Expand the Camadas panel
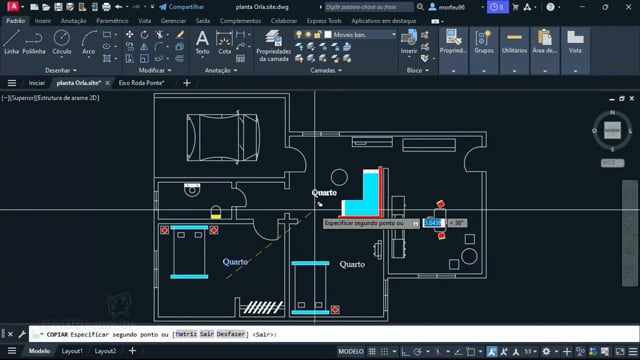The height and width of the screenshot is (360, 640). pyautogui.click(x=326, y=70)
